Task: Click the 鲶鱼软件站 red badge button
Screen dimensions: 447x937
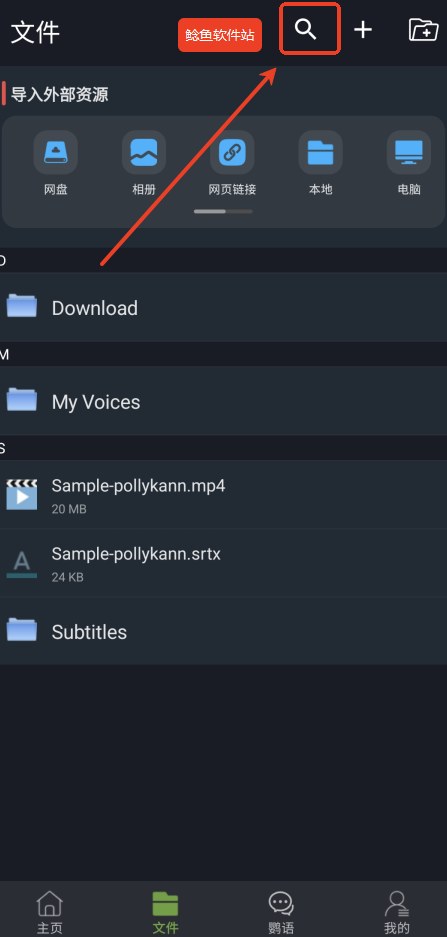Action: coord(220,35)
